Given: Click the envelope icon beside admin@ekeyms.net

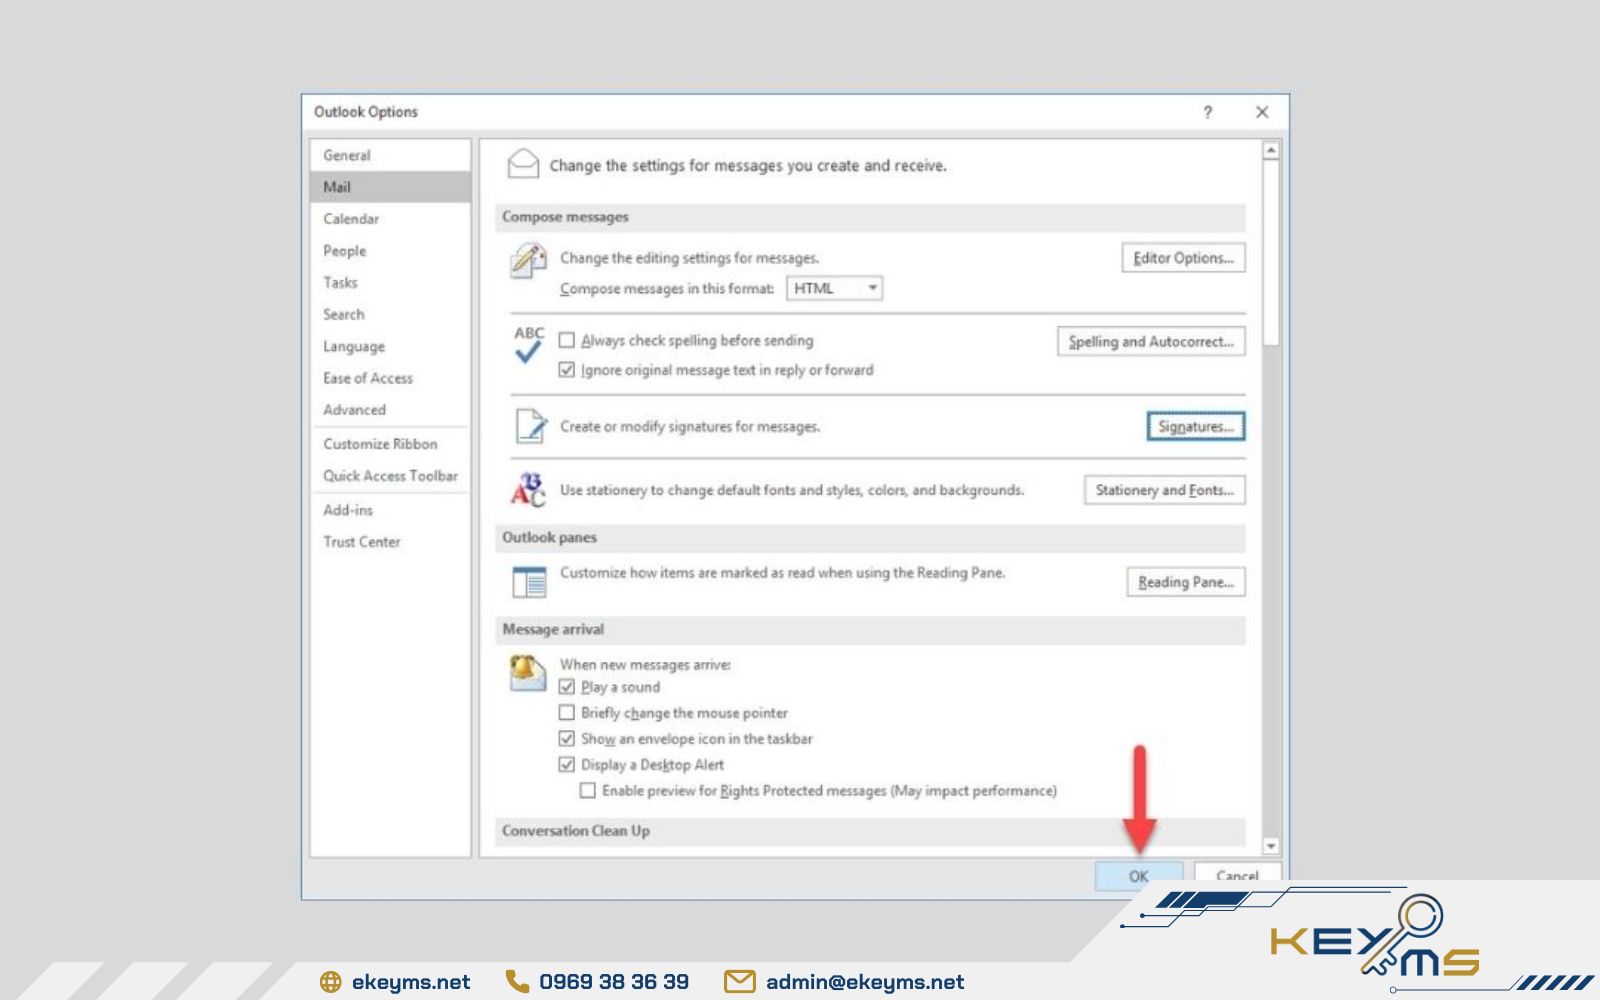Looking at the screenshot, I should pos(739,982).
